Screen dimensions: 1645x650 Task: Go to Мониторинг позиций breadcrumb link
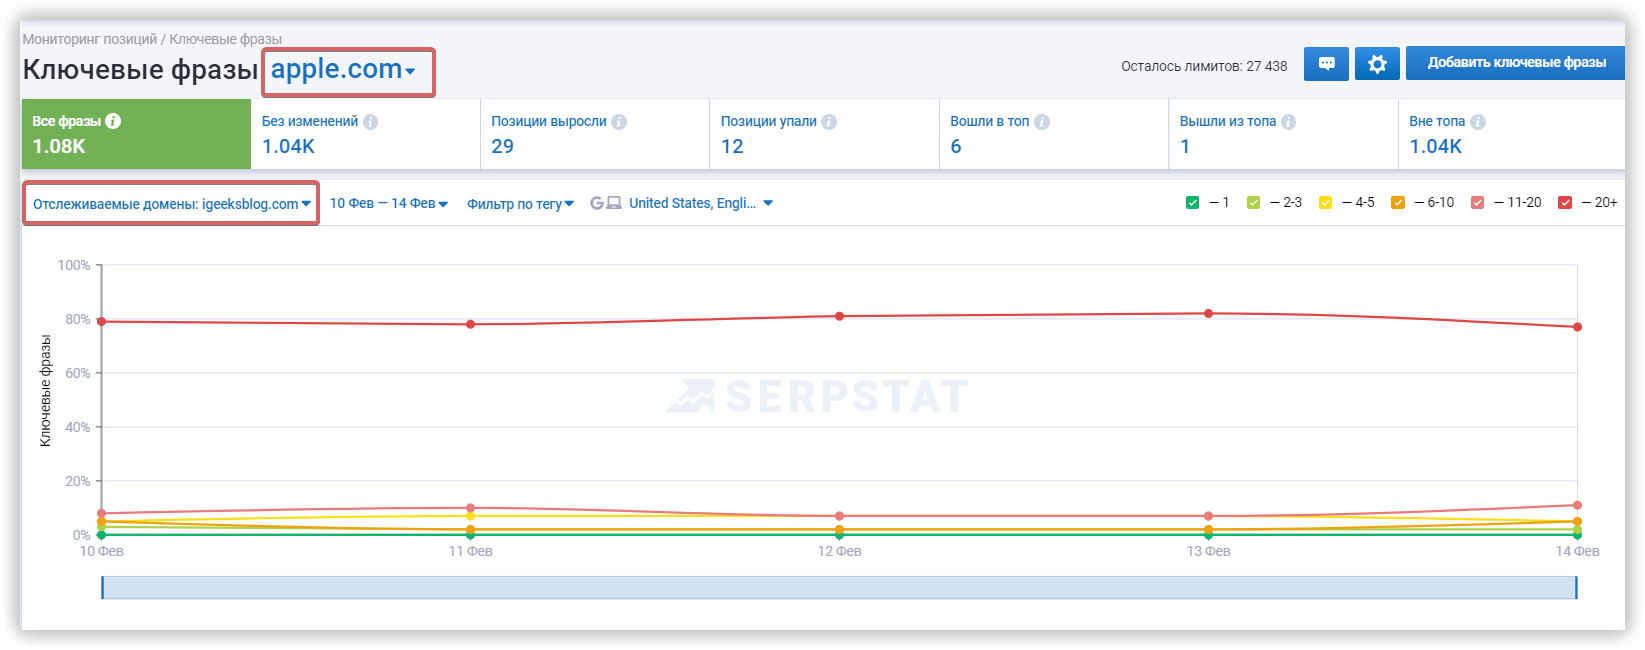90,39
